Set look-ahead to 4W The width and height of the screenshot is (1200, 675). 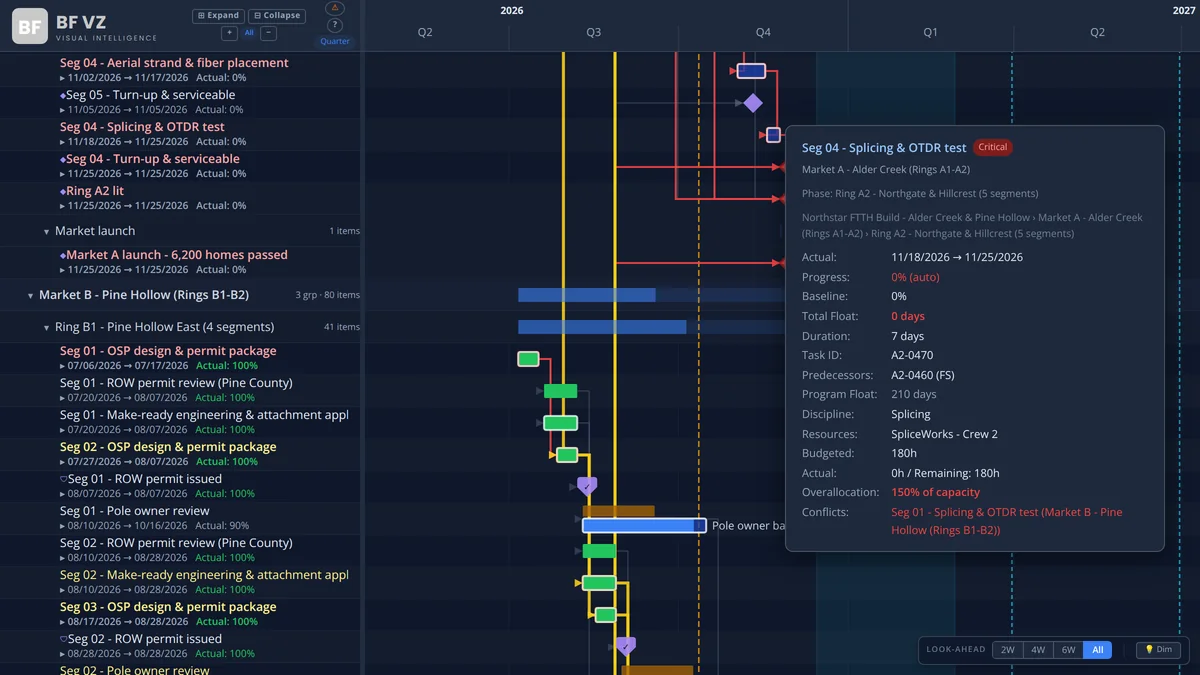coord(1038,650)
